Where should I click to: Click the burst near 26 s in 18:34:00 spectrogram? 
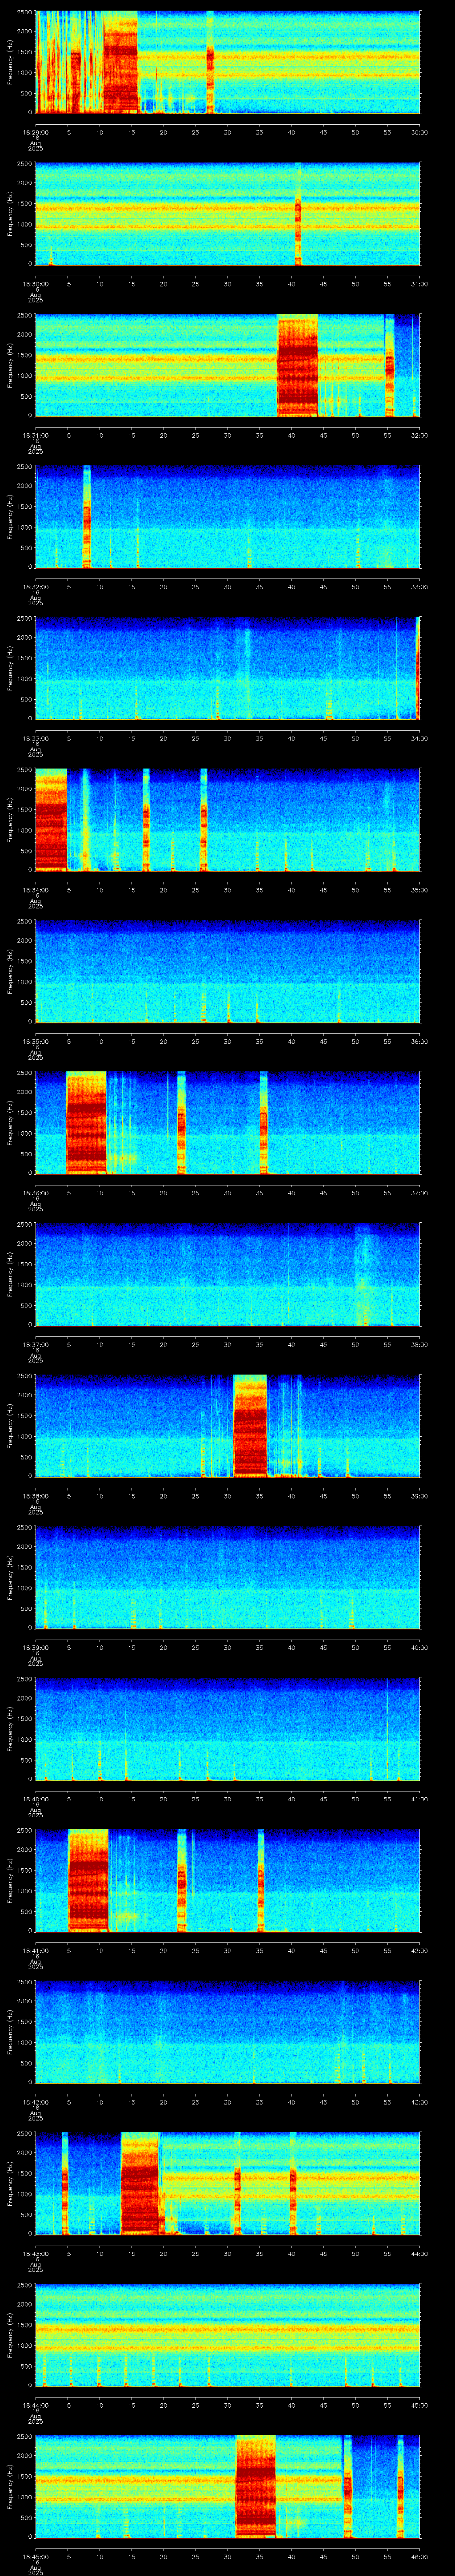coord(204,819)
